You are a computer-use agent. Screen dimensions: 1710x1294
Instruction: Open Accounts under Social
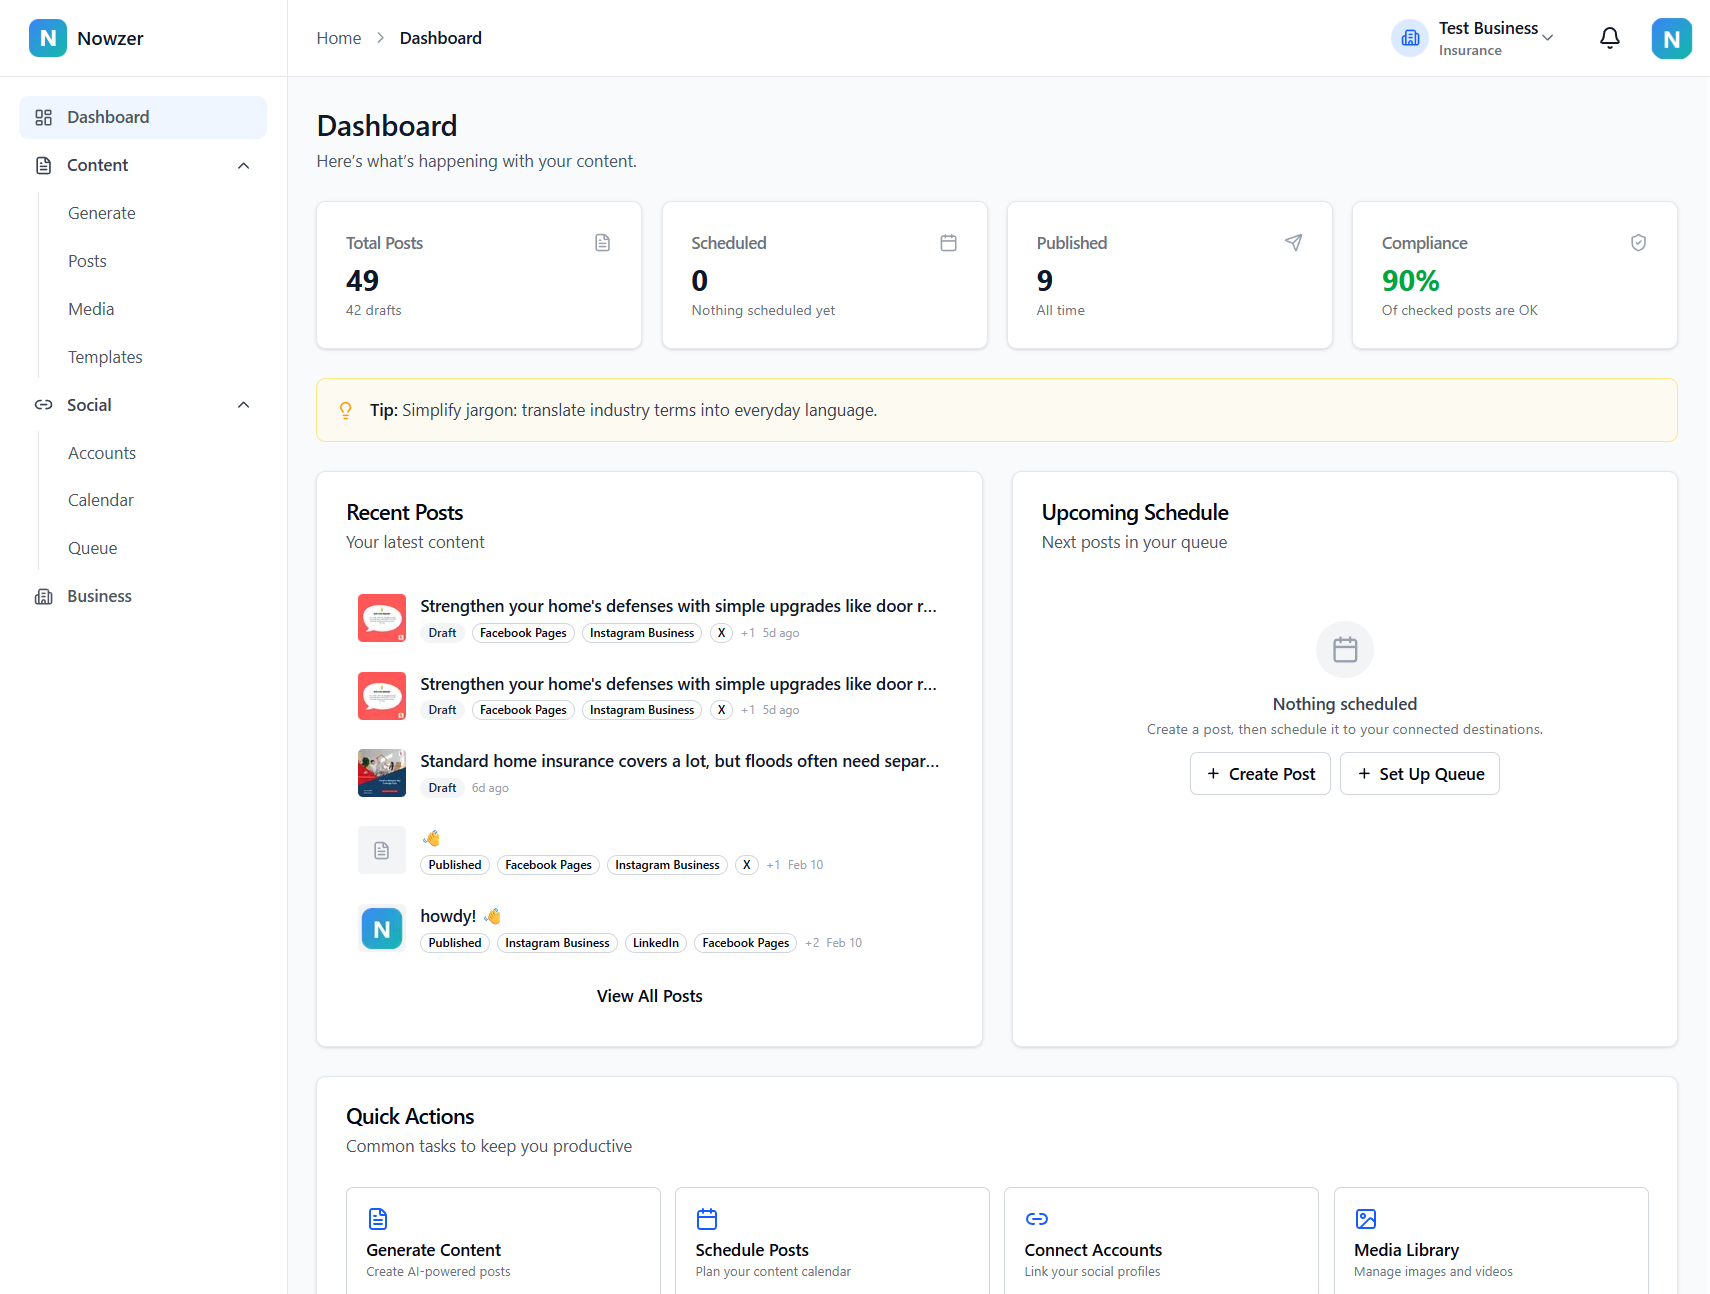click(x=102, y=453)
